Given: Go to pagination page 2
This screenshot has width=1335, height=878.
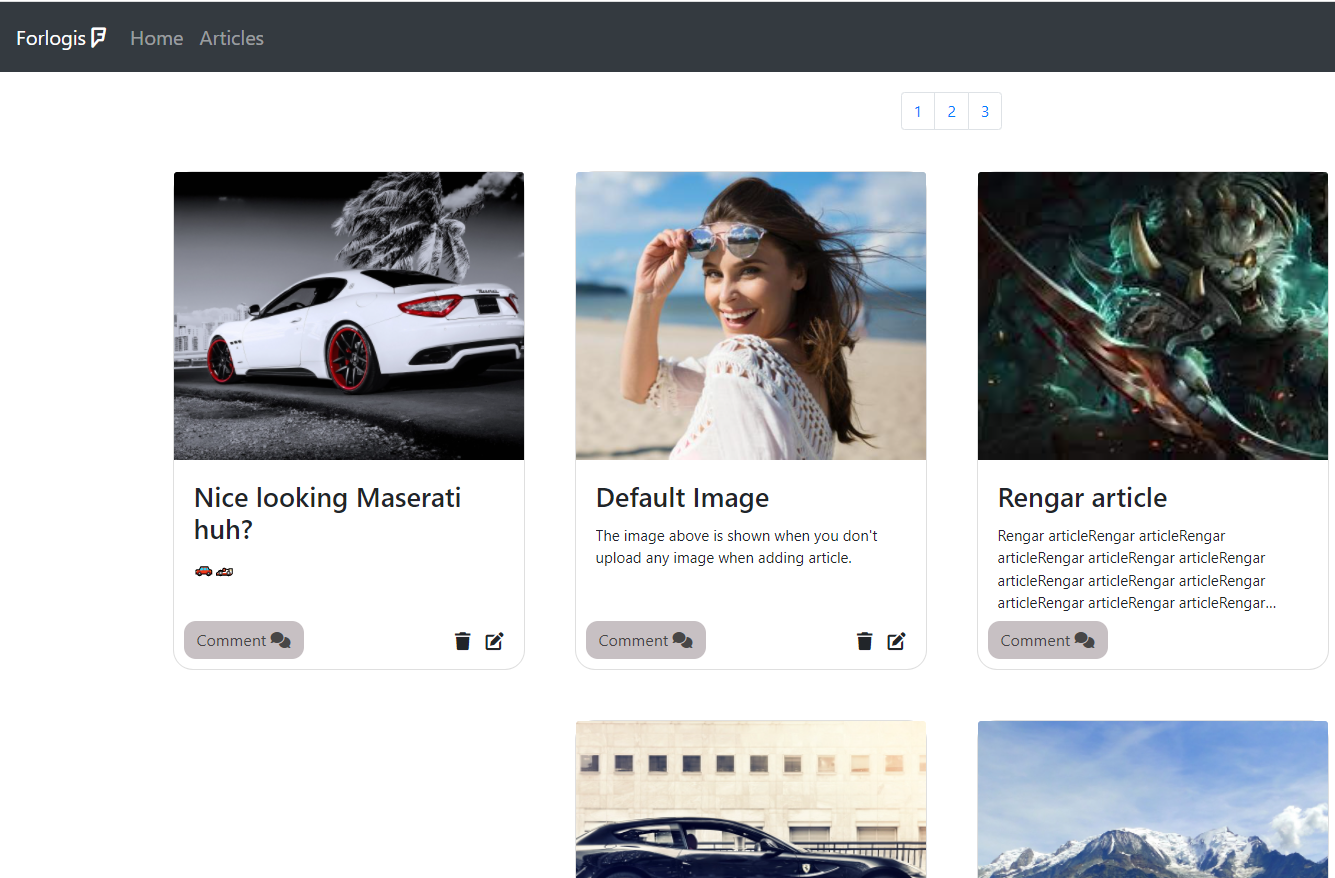Looking at the screenshot, I should coord(952,111).
